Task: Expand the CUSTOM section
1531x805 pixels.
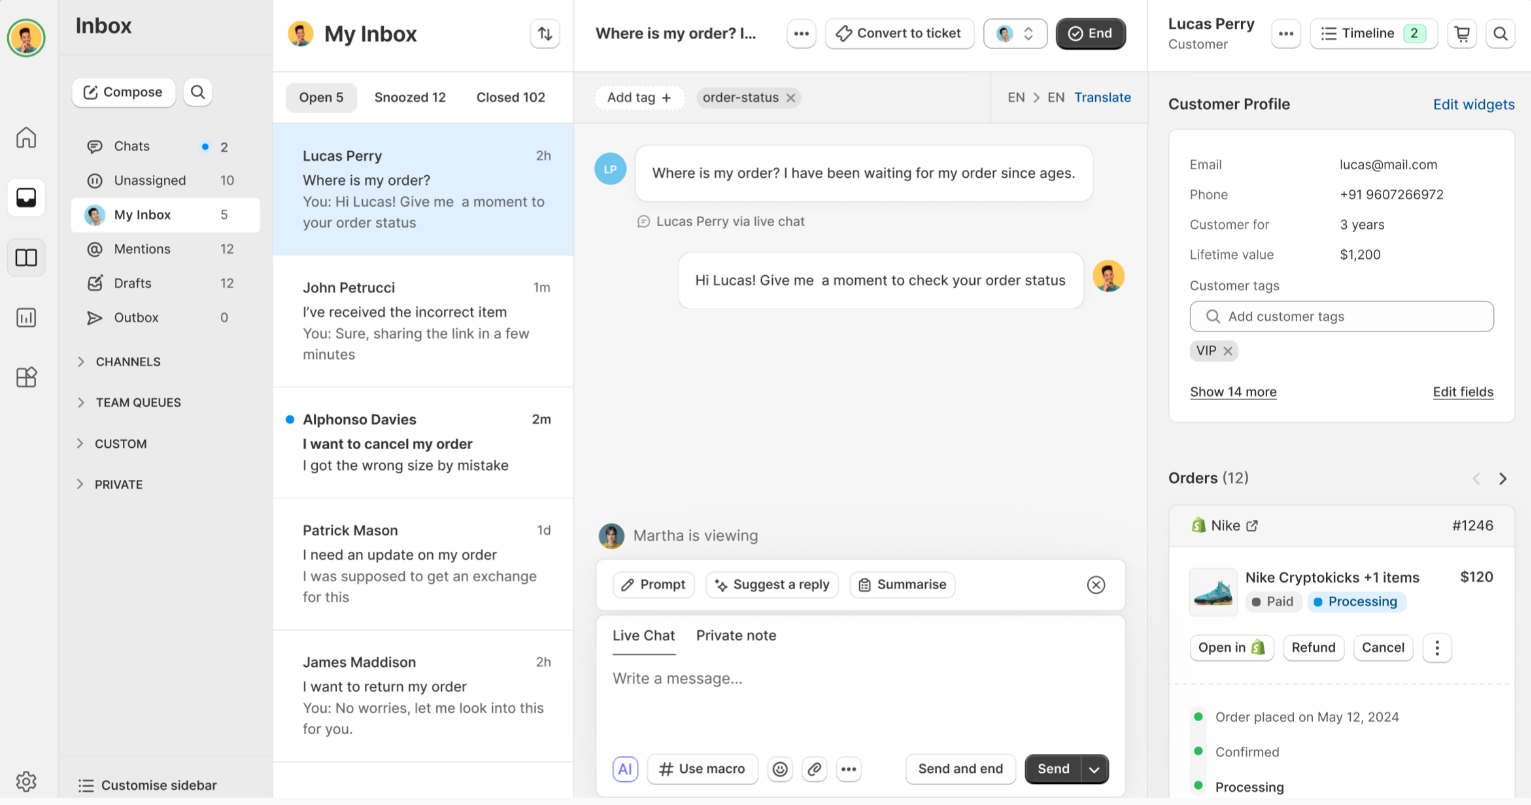Action: (112, 444)
